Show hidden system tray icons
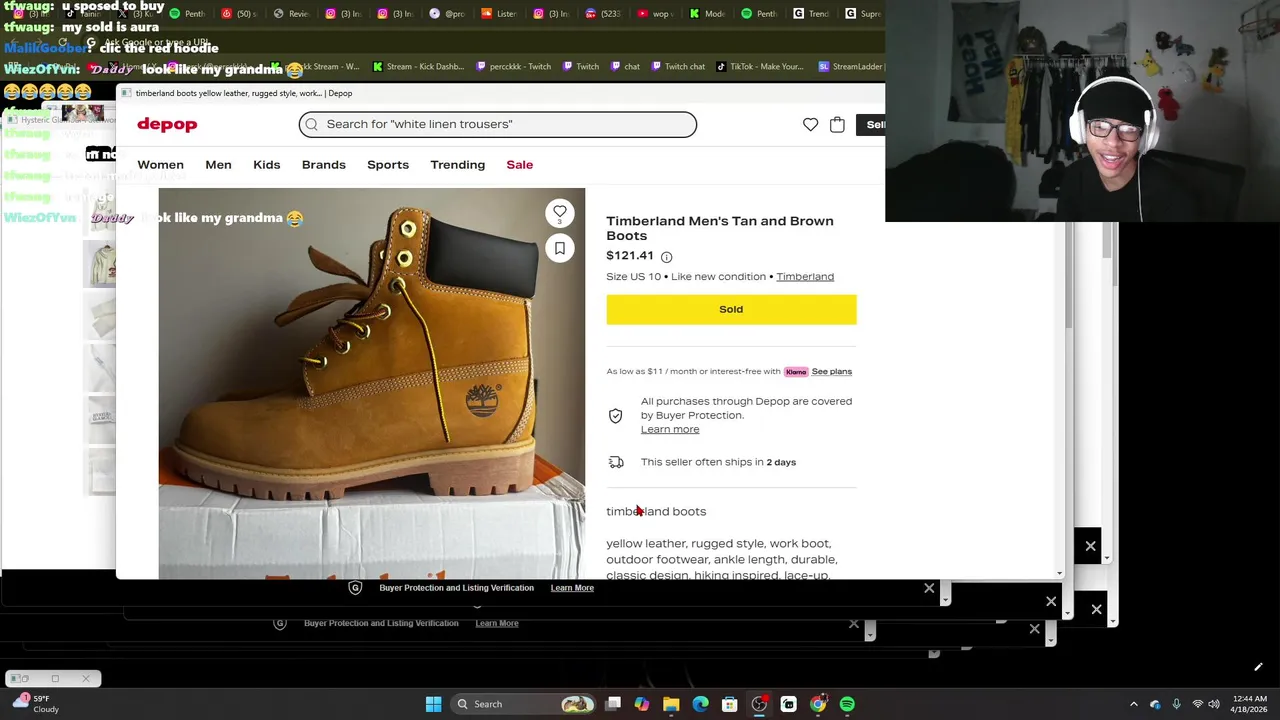Viewport: 1280px width, 720px height. click(x=1133, y=704)
